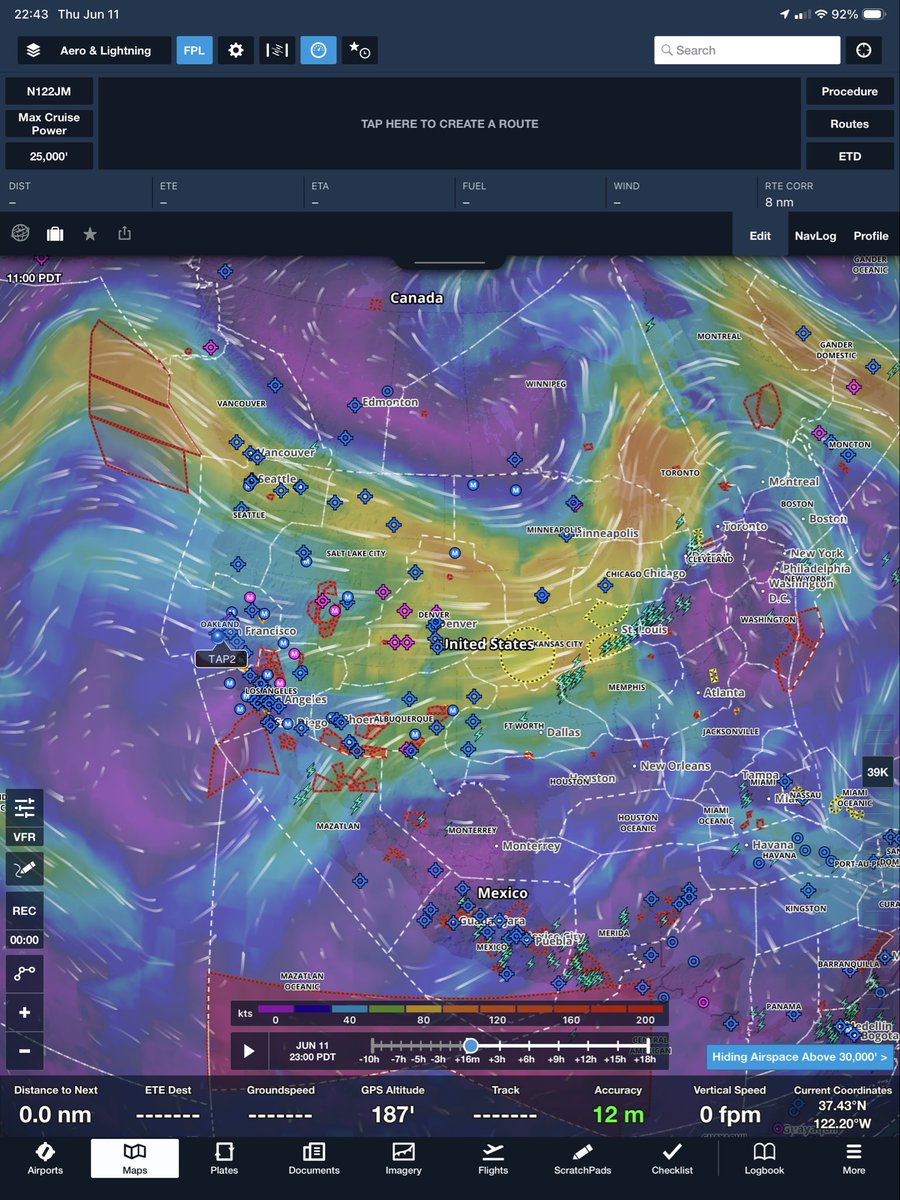Open the Flights tab
The image size is (900, 1200).
click(x=493, y=1158)
